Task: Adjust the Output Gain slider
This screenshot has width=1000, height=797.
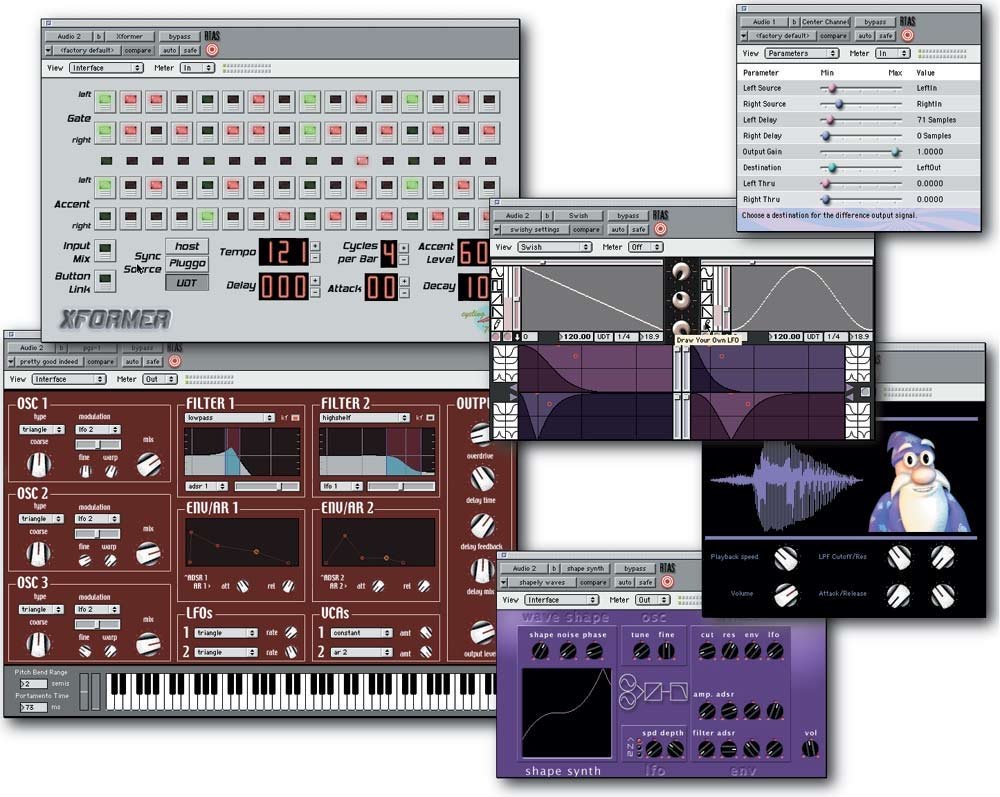Action: pos(860,152)
